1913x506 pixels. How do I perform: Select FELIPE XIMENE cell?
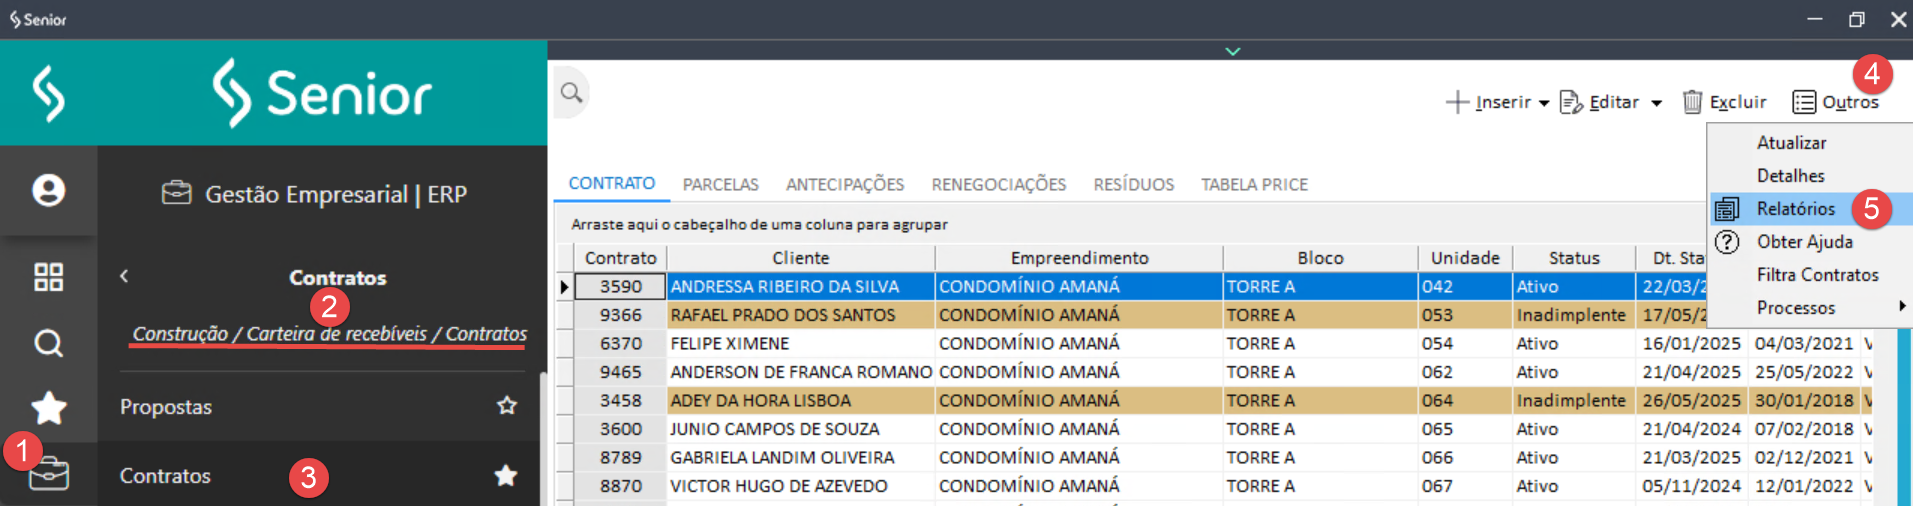[x=801, y=344]
